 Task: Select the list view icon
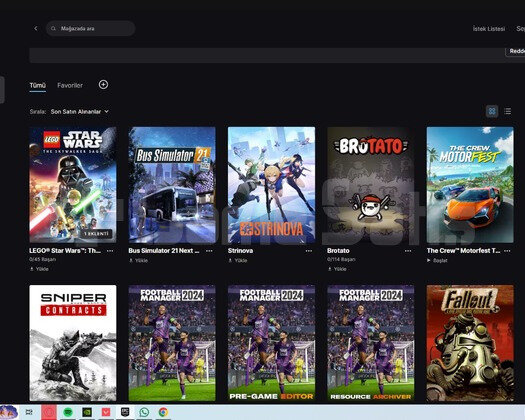point(508,111)
